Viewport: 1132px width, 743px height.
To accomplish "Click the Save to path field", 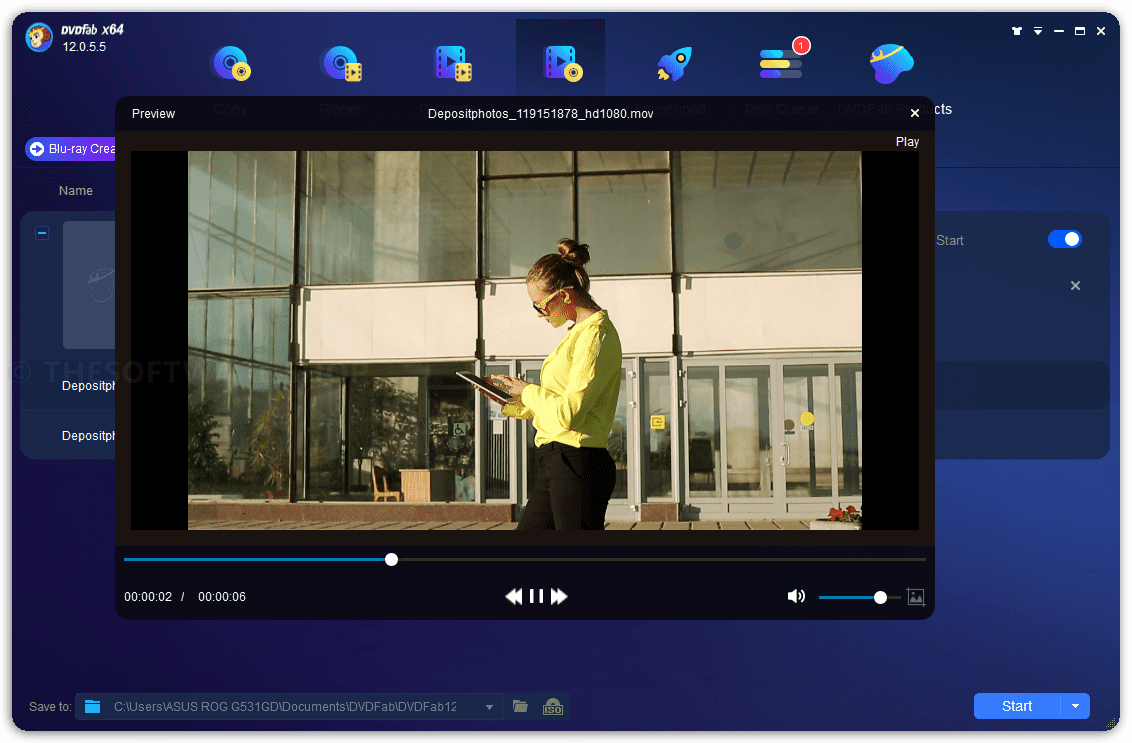I will tap(287, 707).
